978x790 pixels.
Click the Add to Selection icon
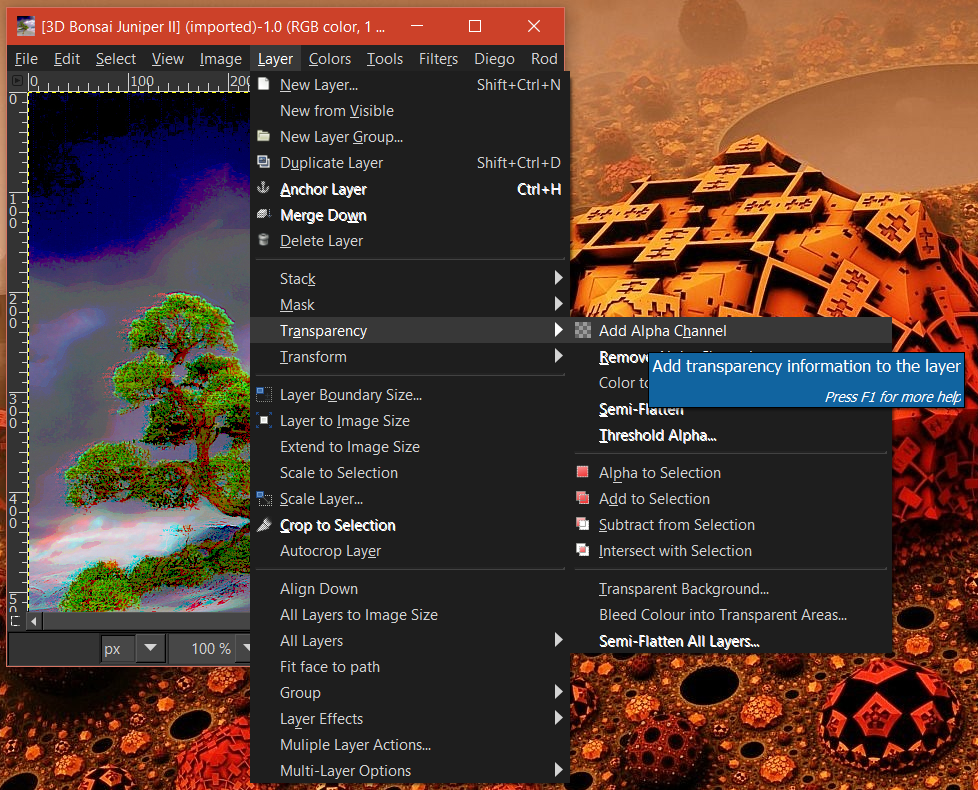pos(583,498)
